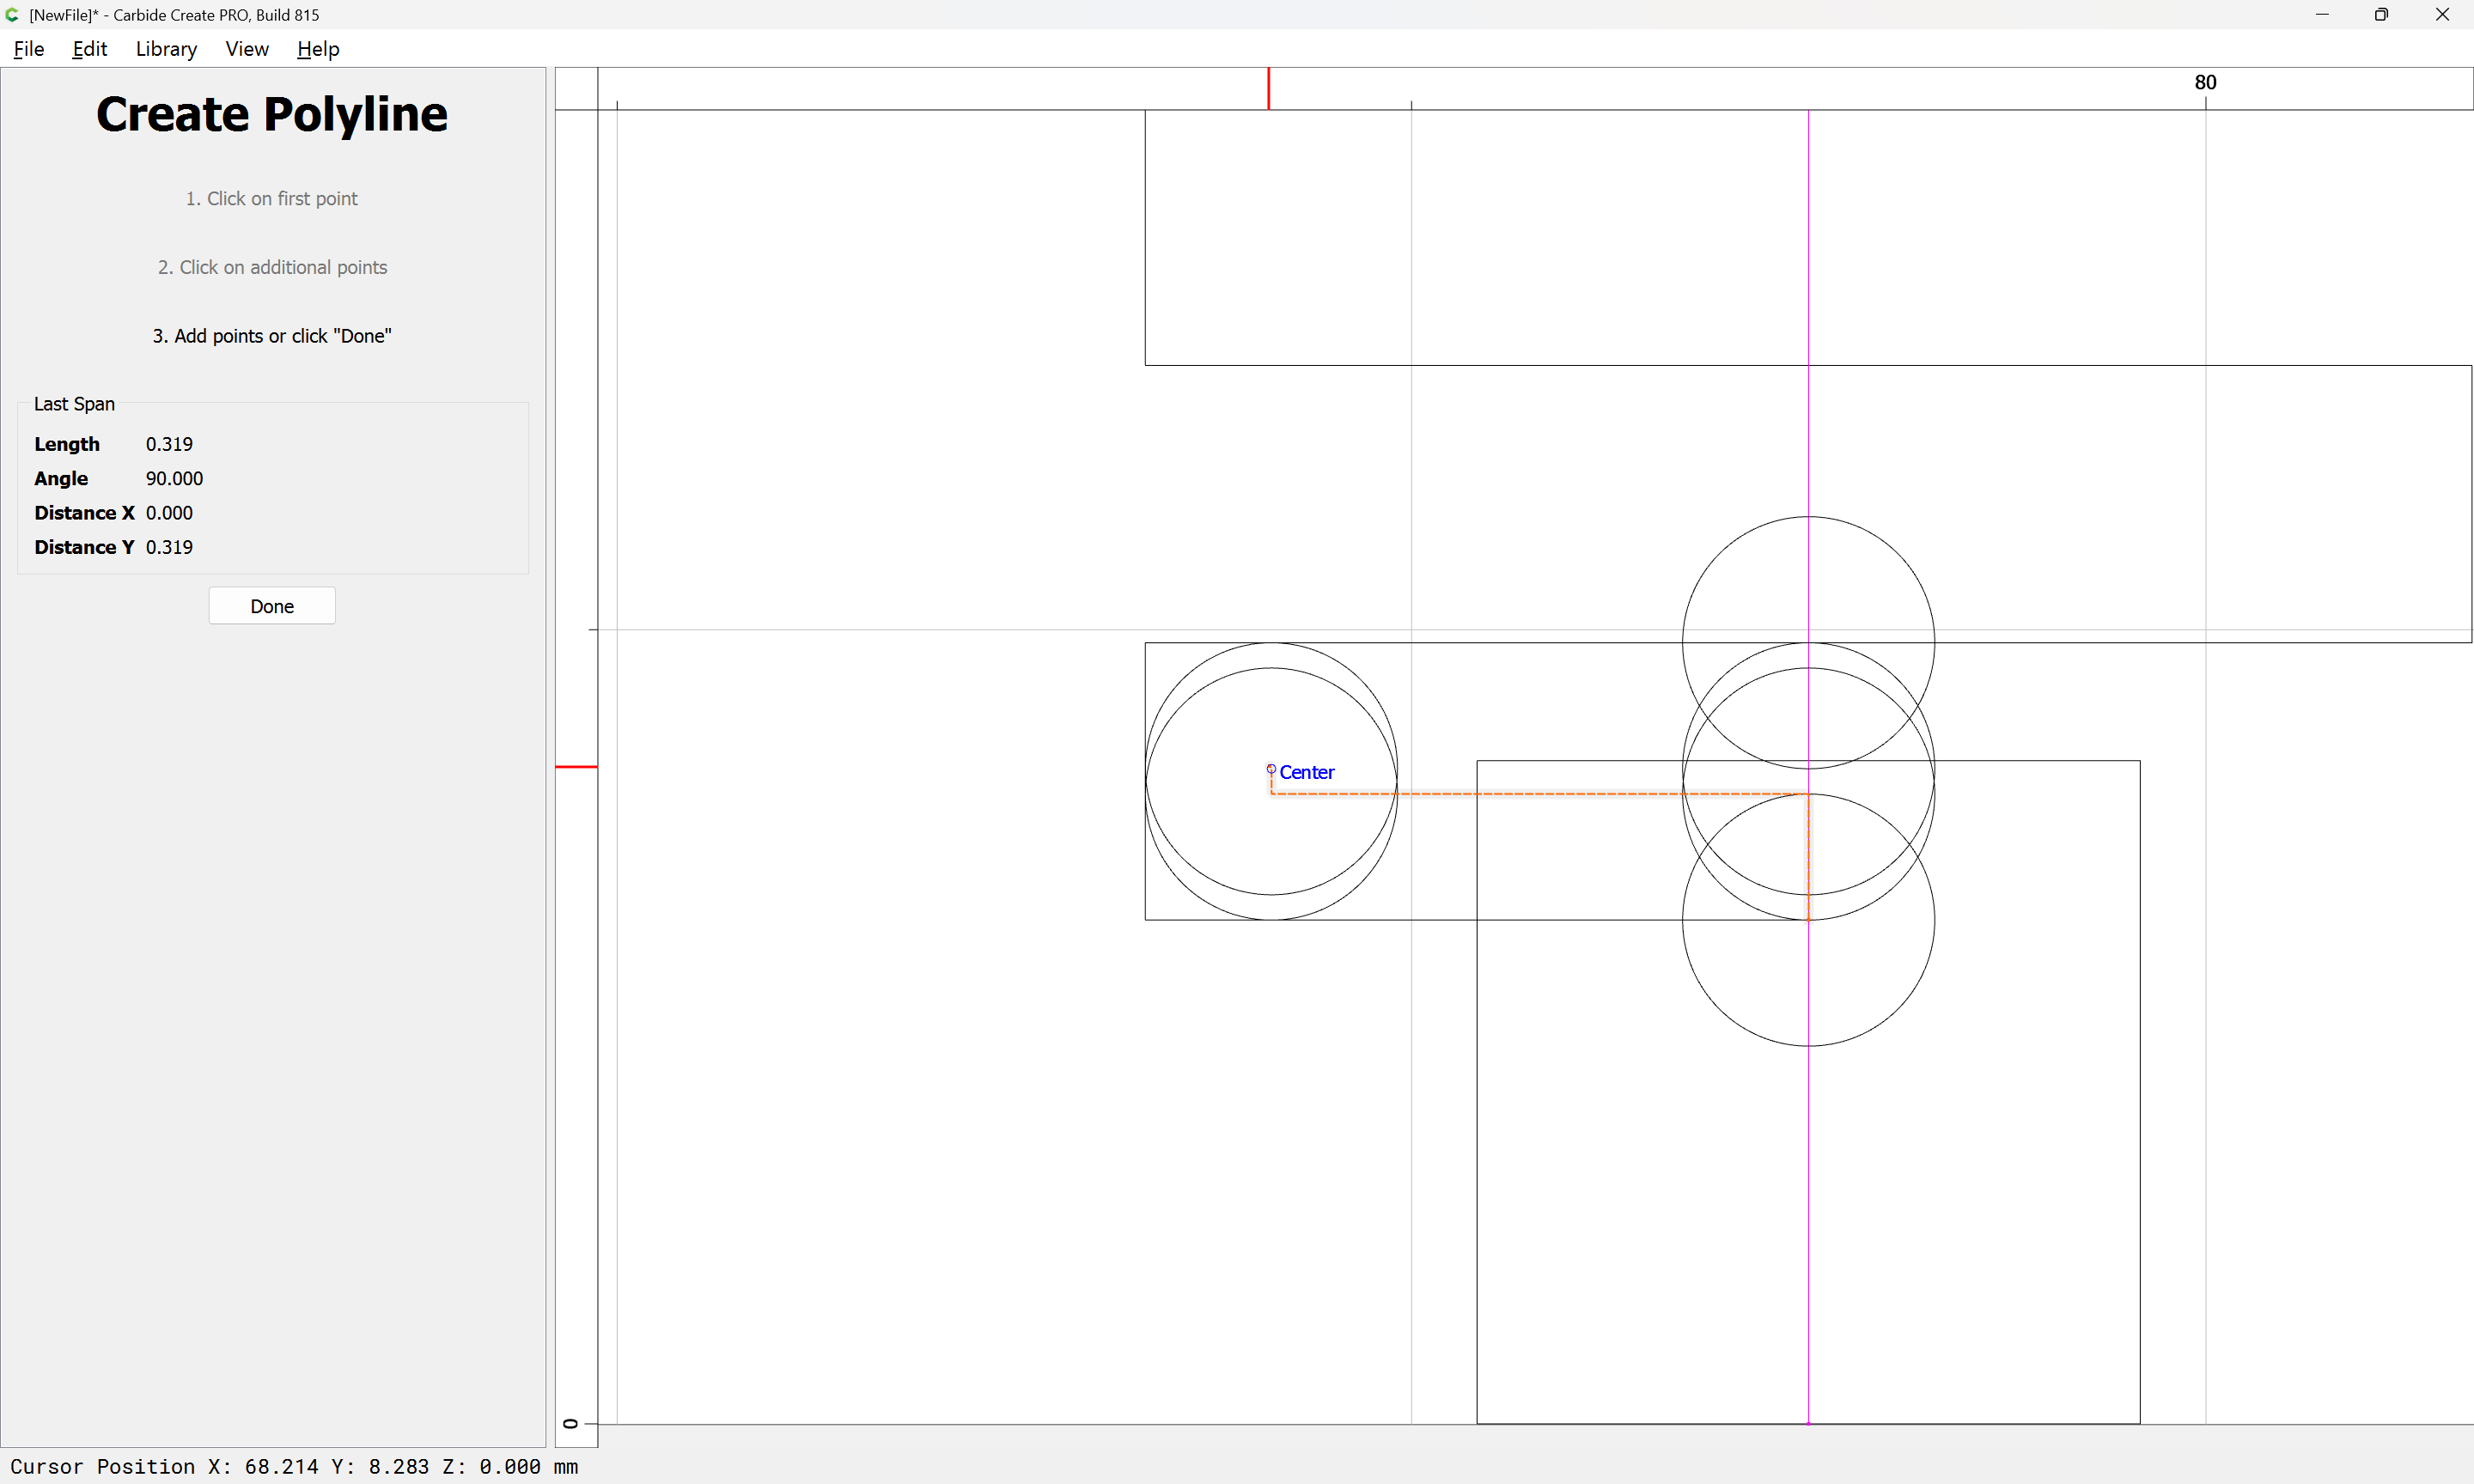
Task: Minimize the Carbide Create window
Action: [x=2322, y=15]
